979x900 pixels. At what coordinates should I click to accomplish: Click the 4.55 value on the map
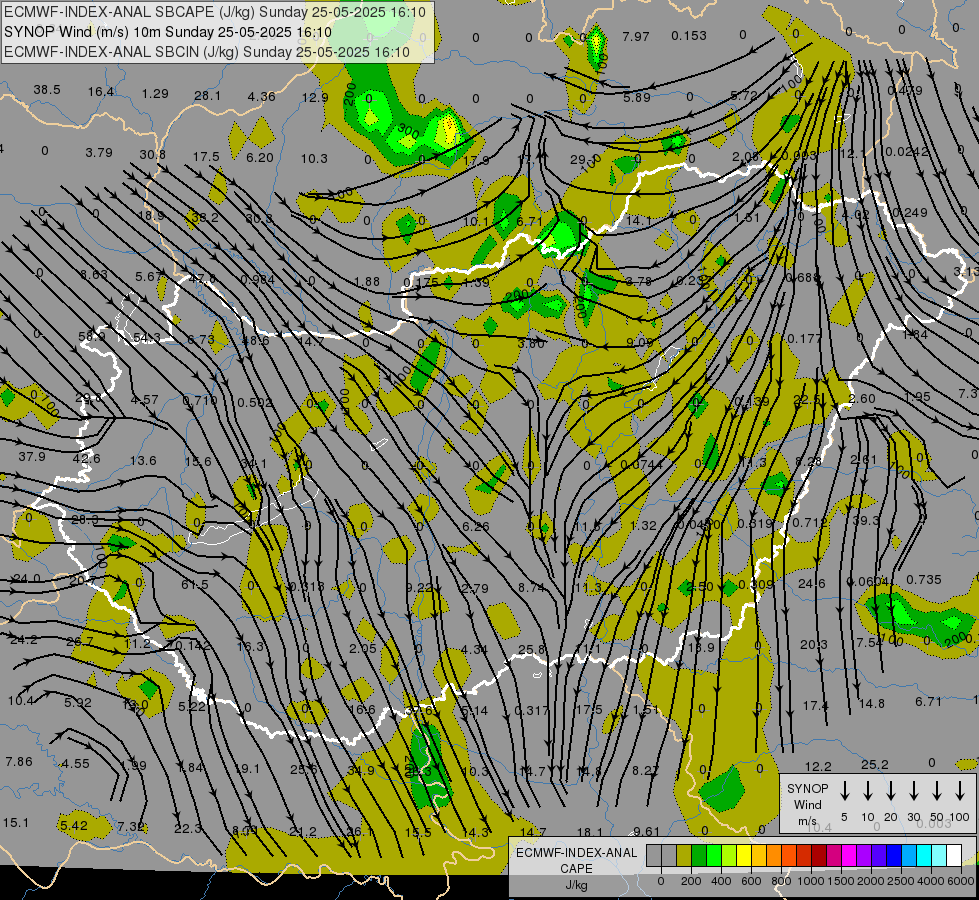75,763
